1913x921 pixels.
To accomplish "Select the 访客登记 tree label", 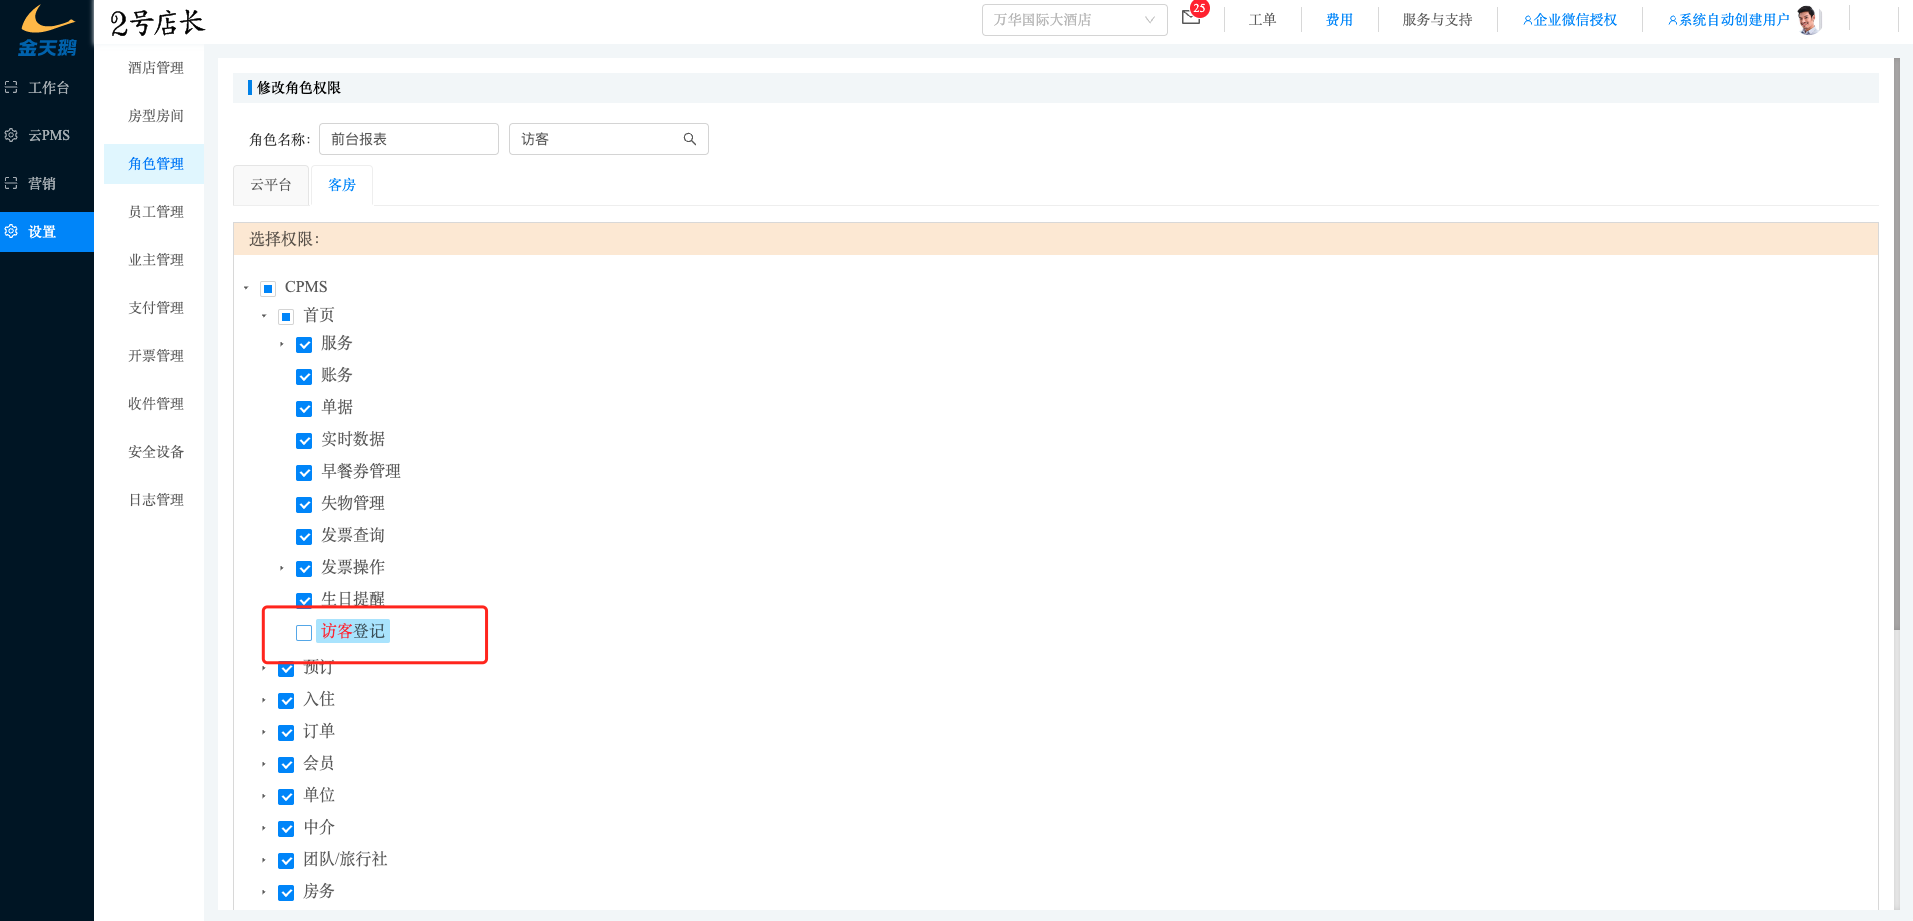I will [x=353, y=631].
